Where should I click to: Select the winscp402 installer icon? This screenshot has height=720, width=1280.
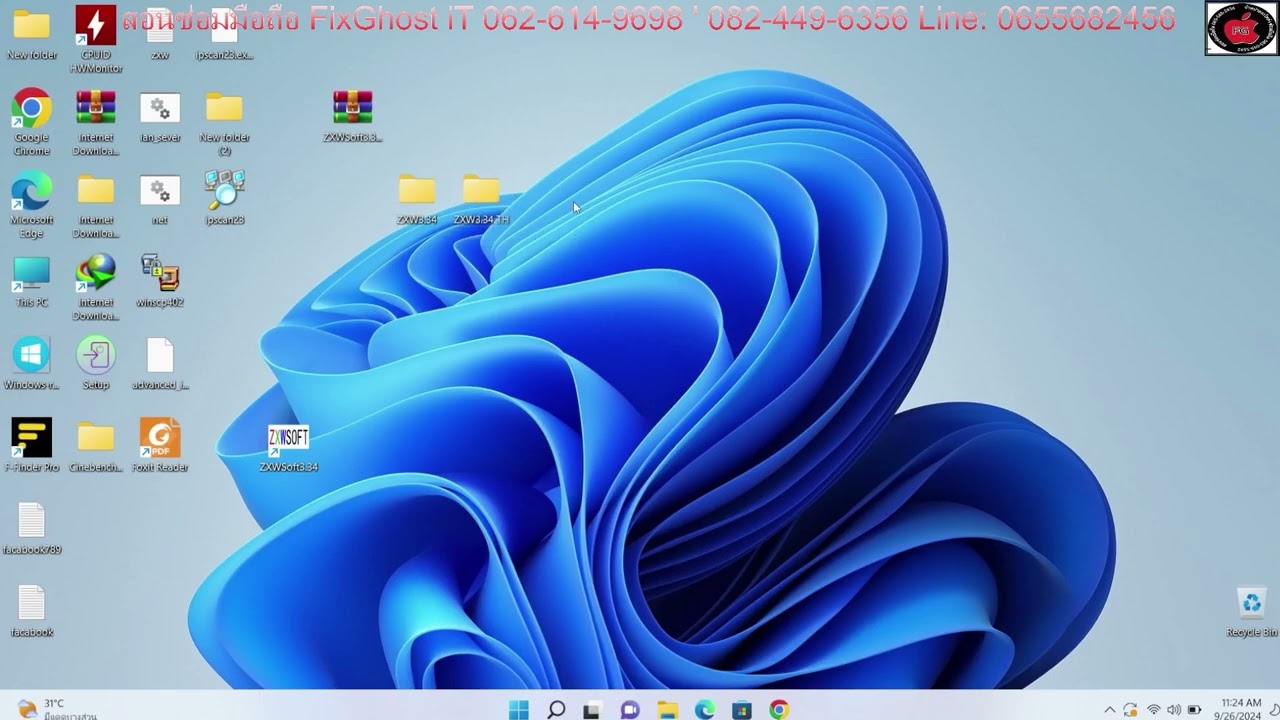[160, 280]
